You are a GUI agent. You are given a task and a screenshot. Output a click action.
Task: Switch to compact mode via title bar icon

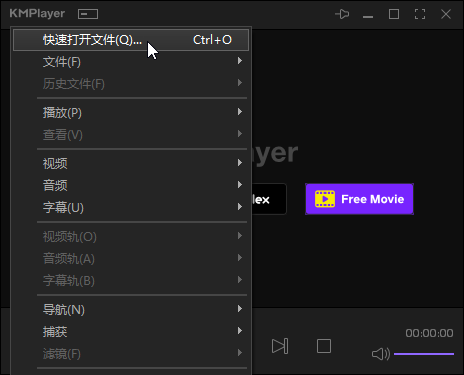(x=88, y=14)
